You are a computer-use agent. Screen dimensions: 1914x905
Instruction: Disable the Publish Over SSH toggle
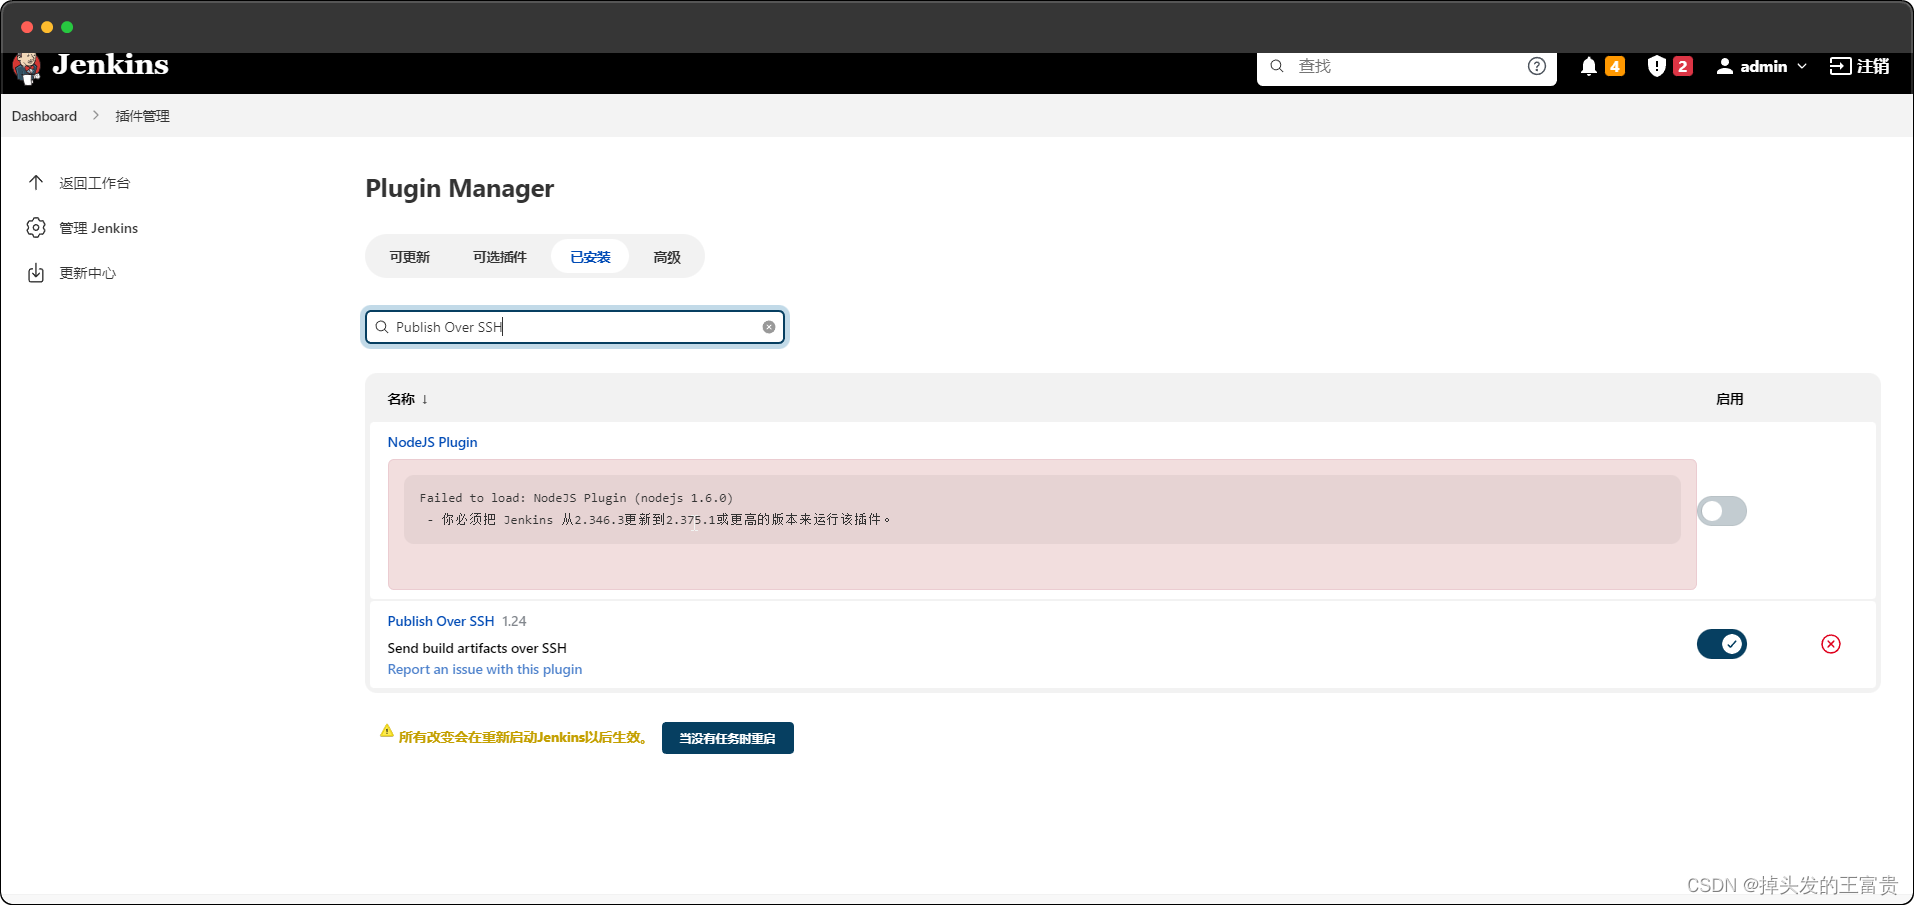(1722, 644)
